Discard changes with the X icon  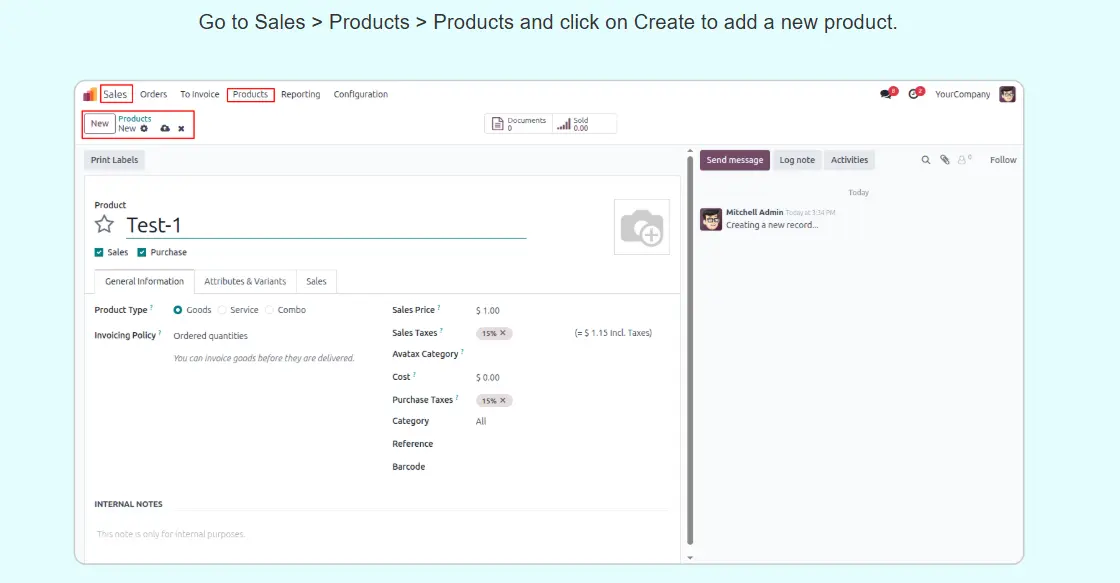pos(181,129)
